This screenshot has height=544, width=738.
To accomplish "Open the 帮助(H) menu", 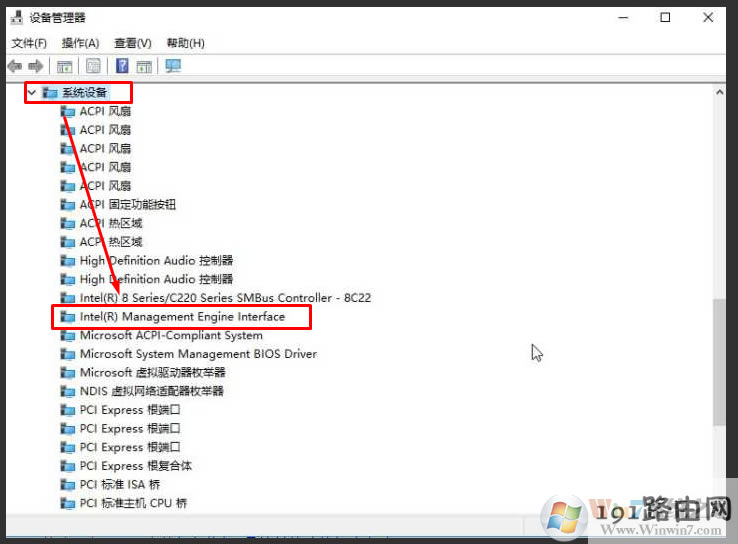I will coord(185,43).
